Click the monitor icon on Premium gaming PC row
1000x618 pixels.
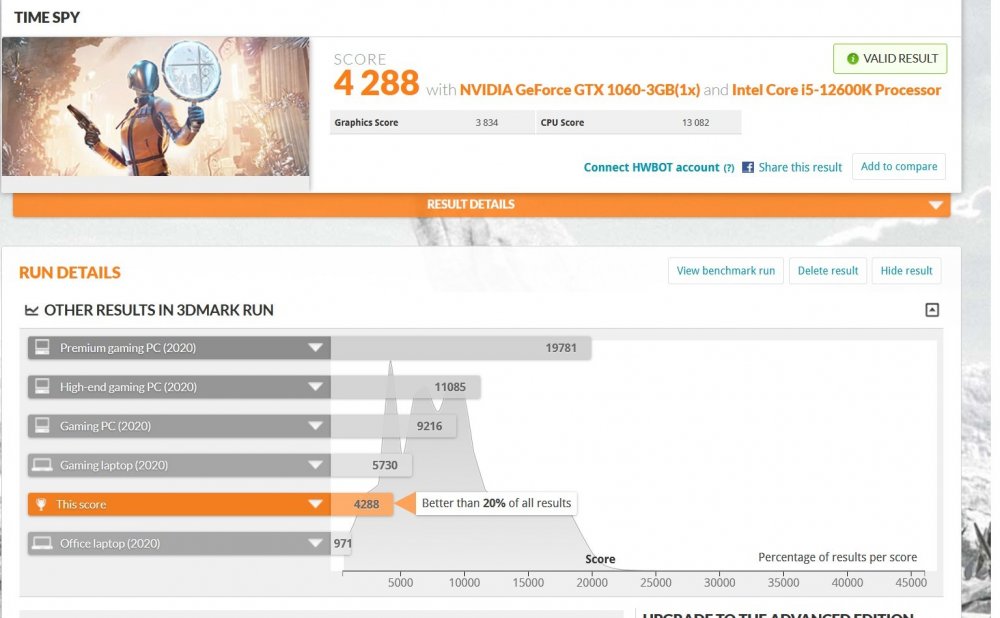[x=40, y=347]
